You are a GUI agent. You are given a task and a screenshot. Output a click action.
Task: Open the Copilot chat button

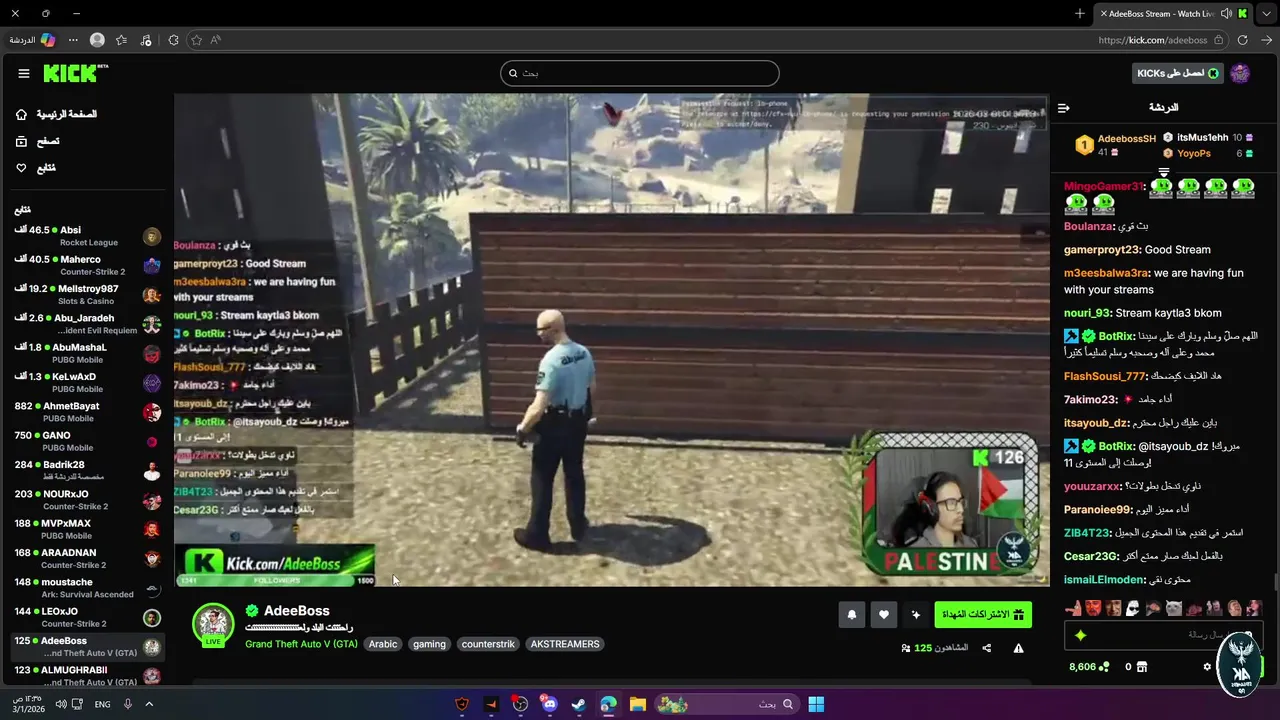point(33,40)
